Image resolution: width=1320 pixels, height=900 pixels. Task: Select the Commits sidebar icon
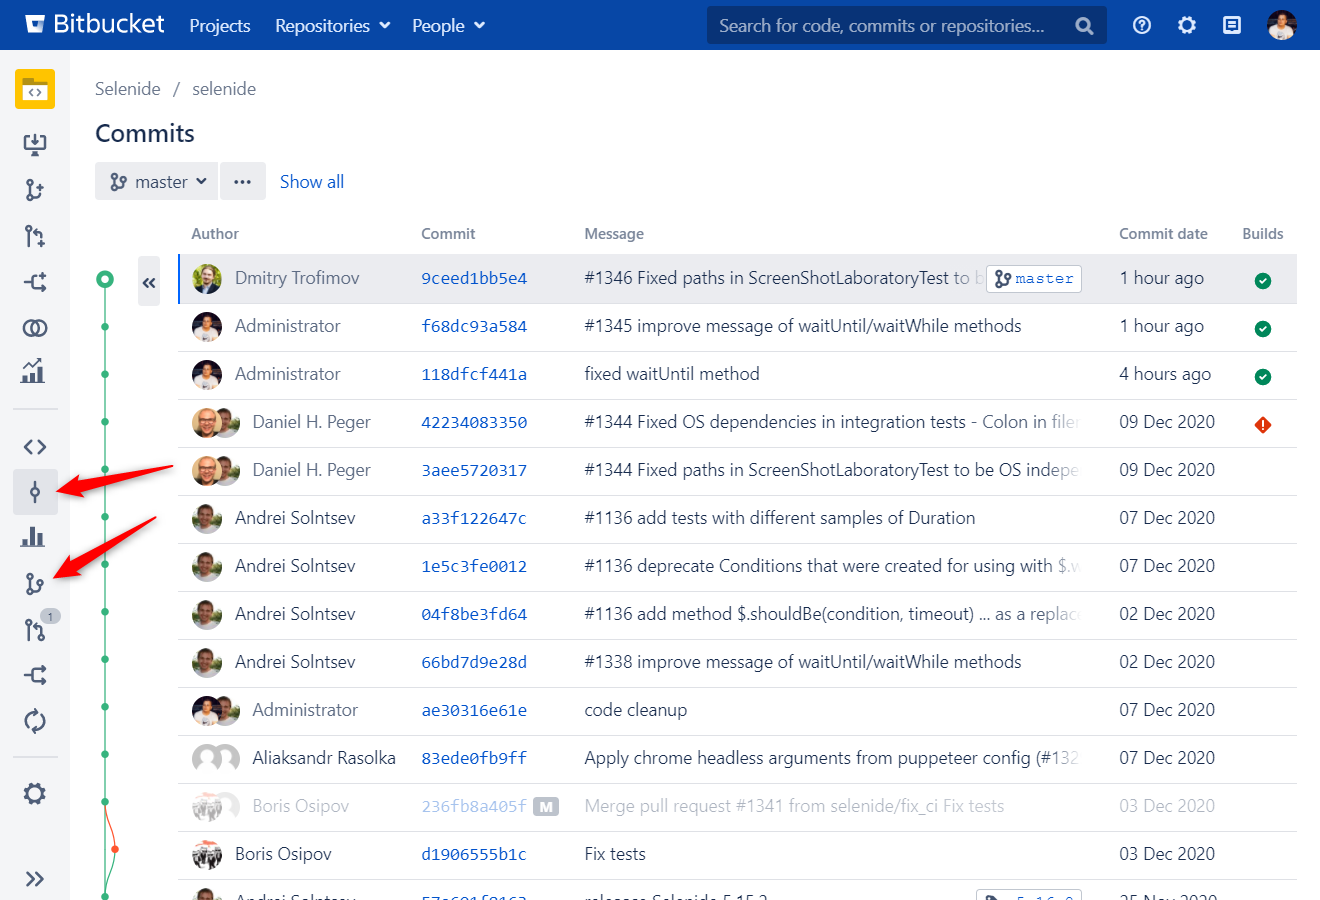click(x=35, y=492)
